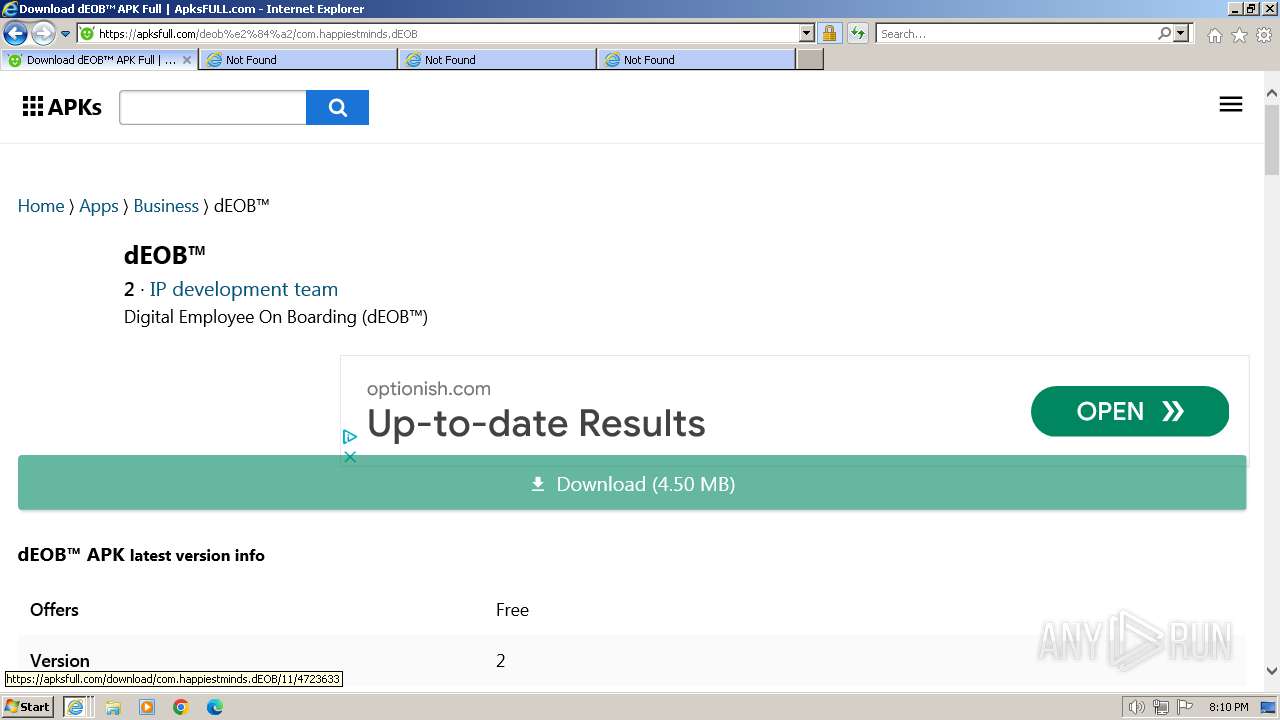The image size is (1280, 720).
Task: Launch Chrome from the taskbar
Action: click(x=181, y=707)
